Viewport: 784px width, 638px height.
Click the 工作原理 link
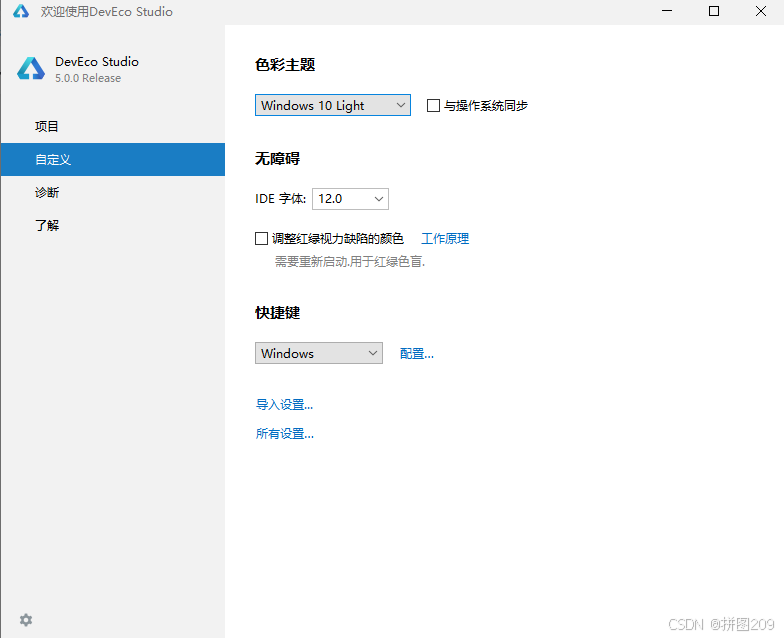[445, 238]
